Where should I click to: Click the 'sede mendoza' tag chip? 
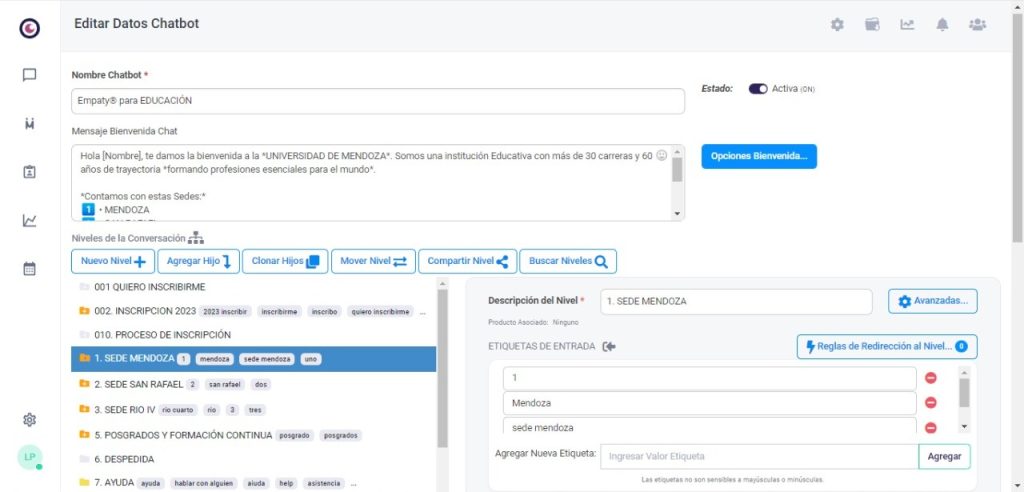[x=266, y=359]
